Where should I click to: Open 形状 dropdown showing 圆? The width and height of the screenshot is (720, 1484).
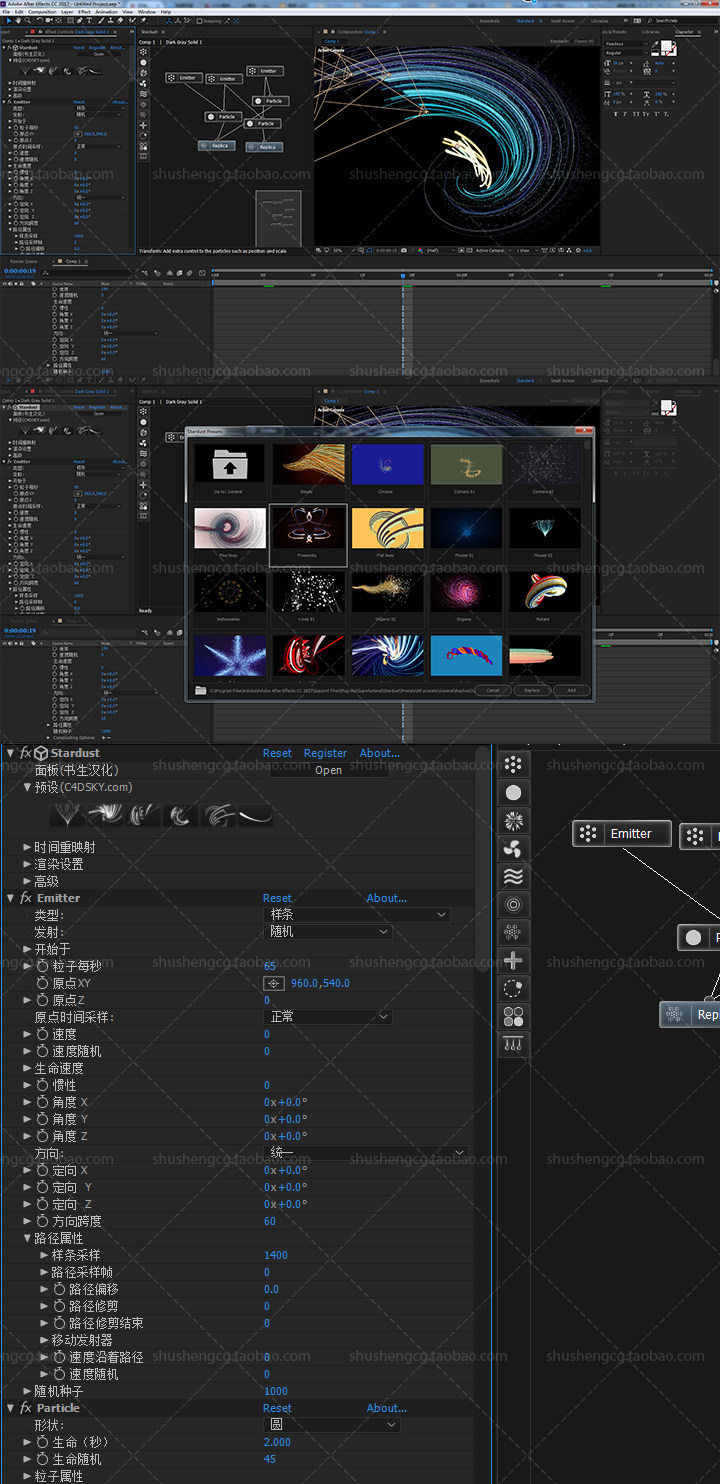[x=331, y=1425]
